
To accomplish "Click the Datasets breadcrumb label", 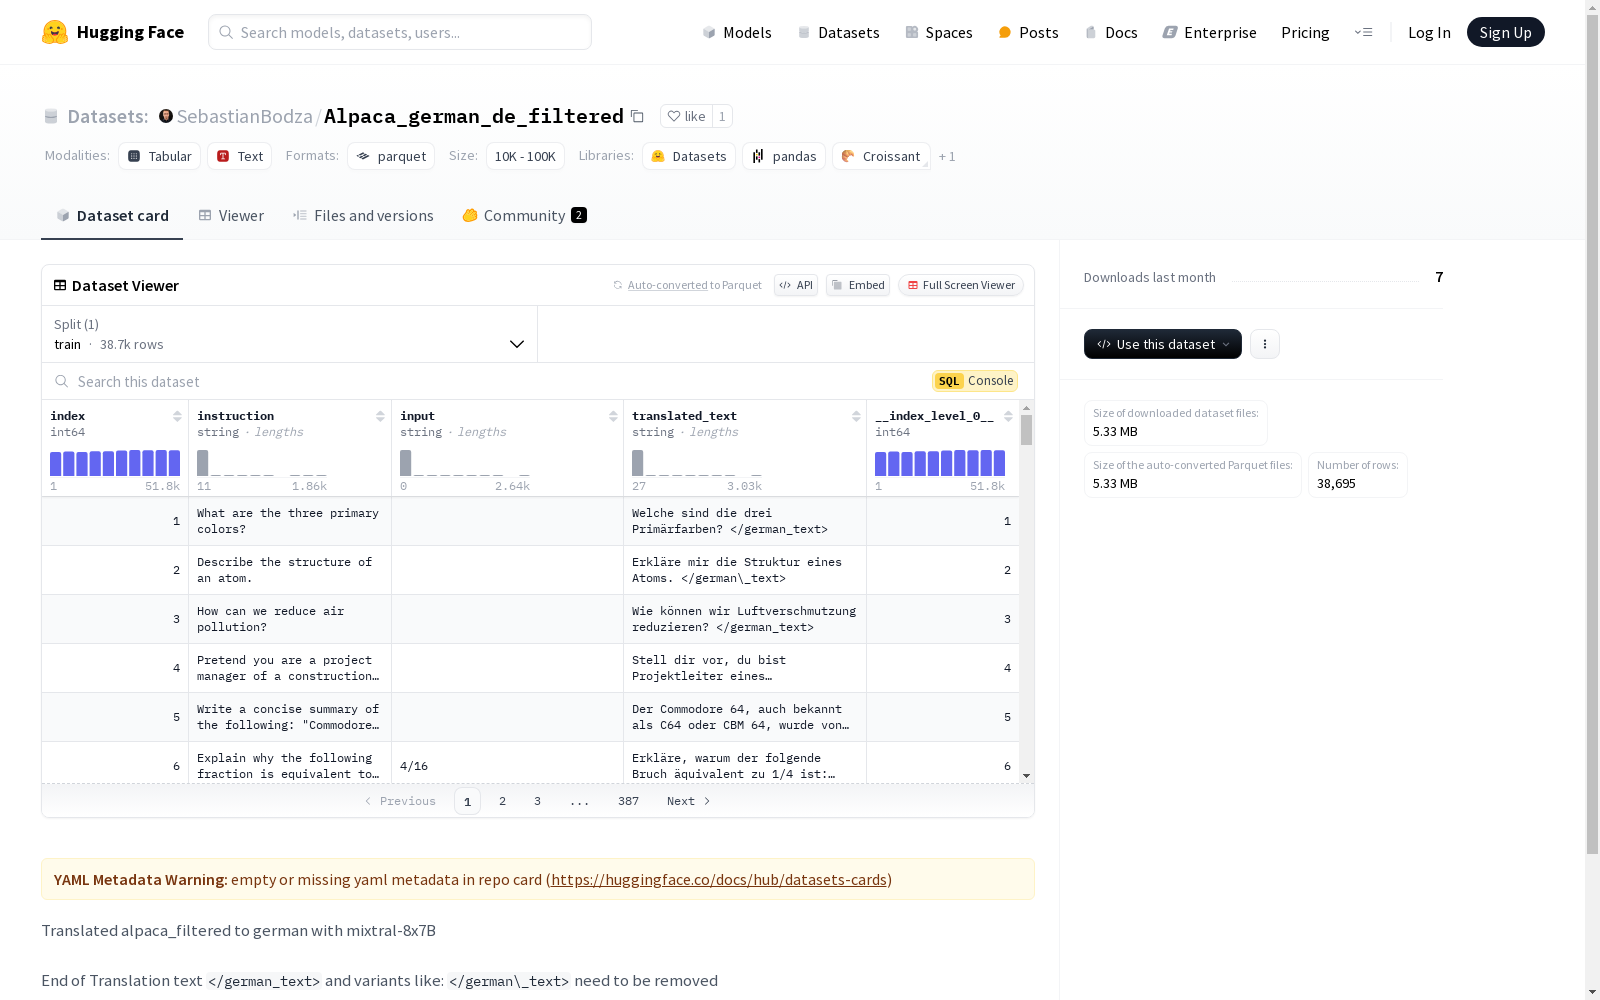I will (x=108, y=116).
